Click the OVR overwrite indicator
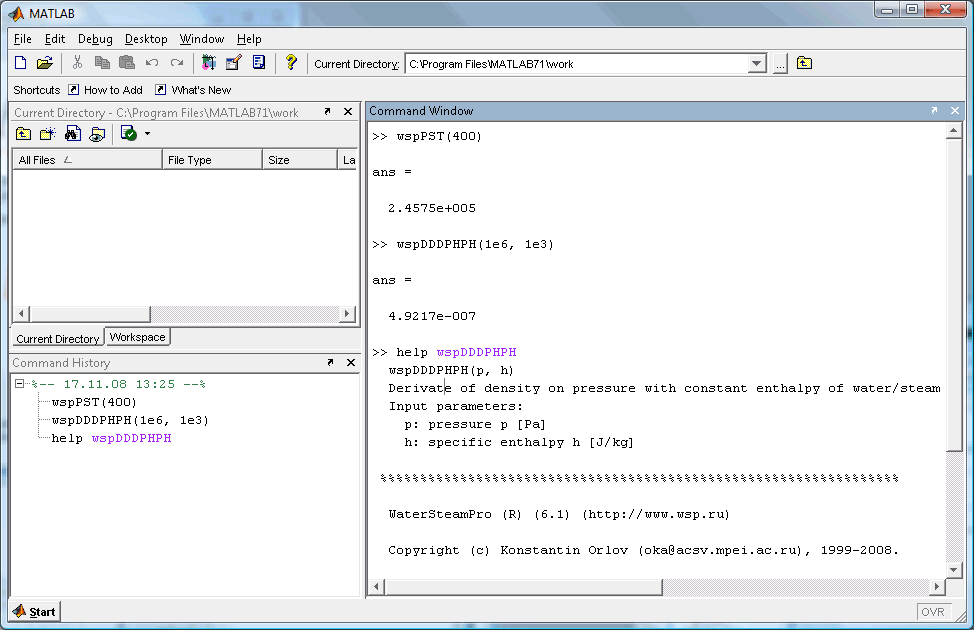Screen dimensions: 974x630 [933, 612]
